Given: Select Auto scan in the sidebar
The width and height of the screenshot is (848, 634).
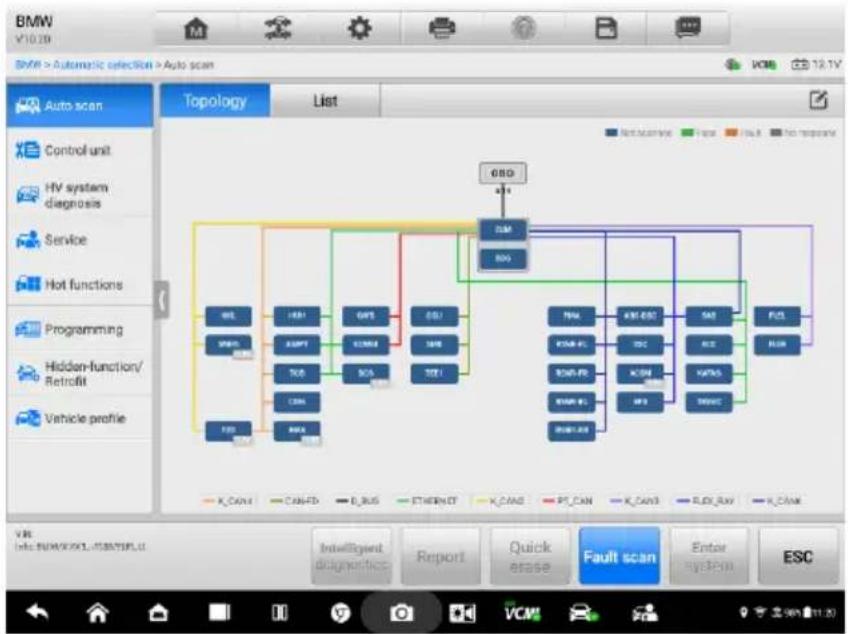Looking at the screenshot, I should 80,105.
